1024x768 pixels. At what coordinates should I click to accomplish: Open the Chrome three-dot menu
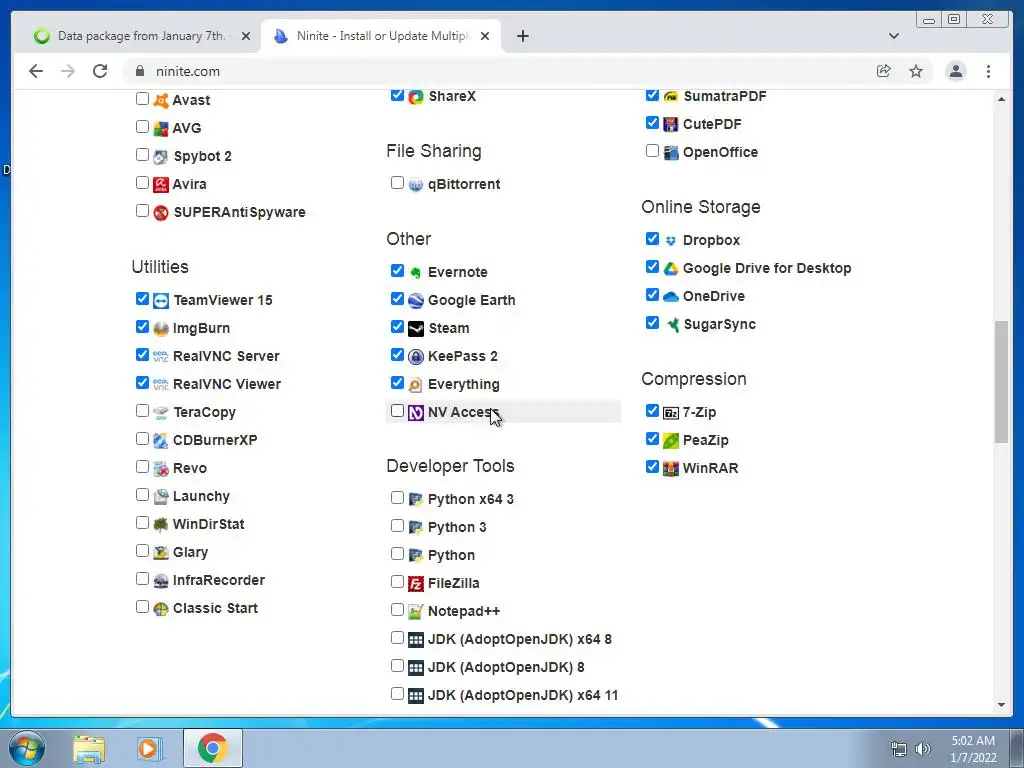[x=988, y=71]
